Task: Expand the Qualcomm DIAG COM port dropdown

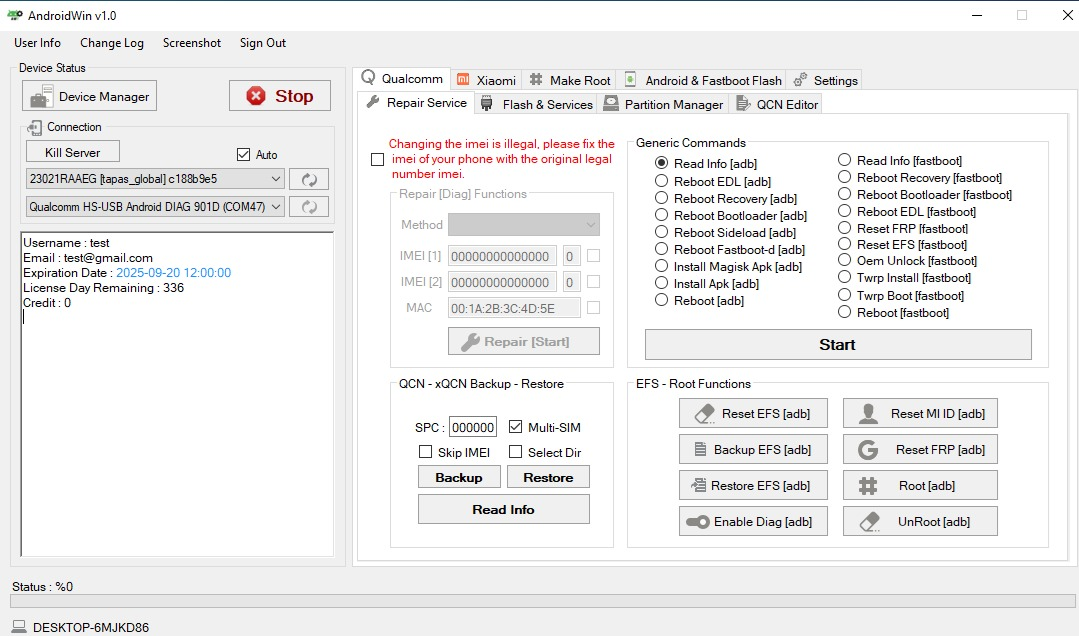Action: [275, 207]
